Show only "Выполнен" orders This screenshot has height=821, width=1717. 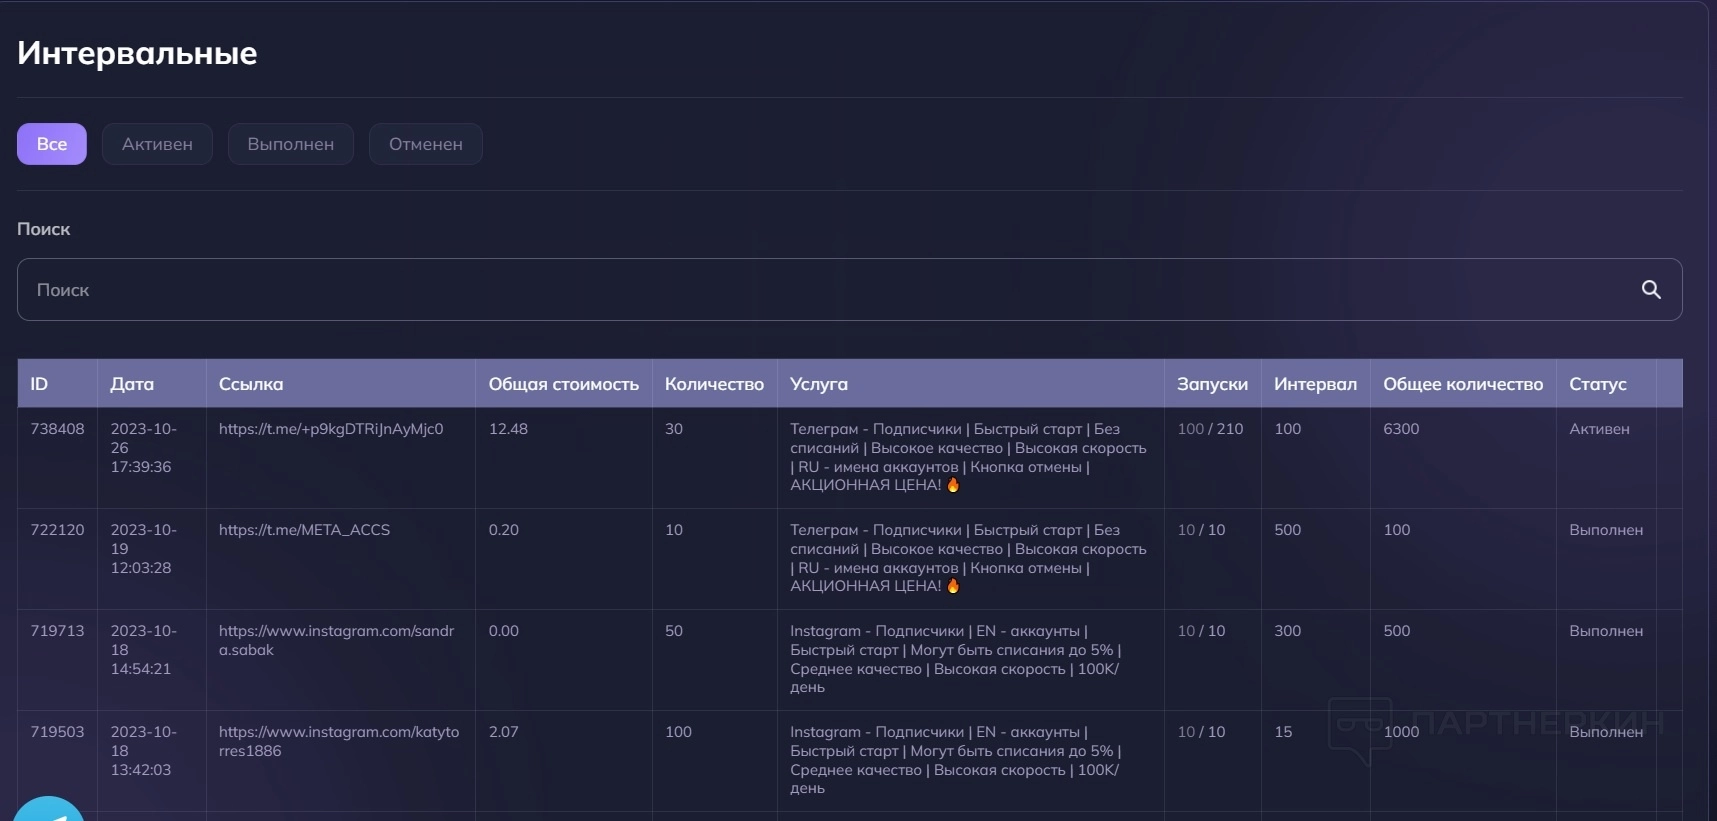[x=290, y=144]
